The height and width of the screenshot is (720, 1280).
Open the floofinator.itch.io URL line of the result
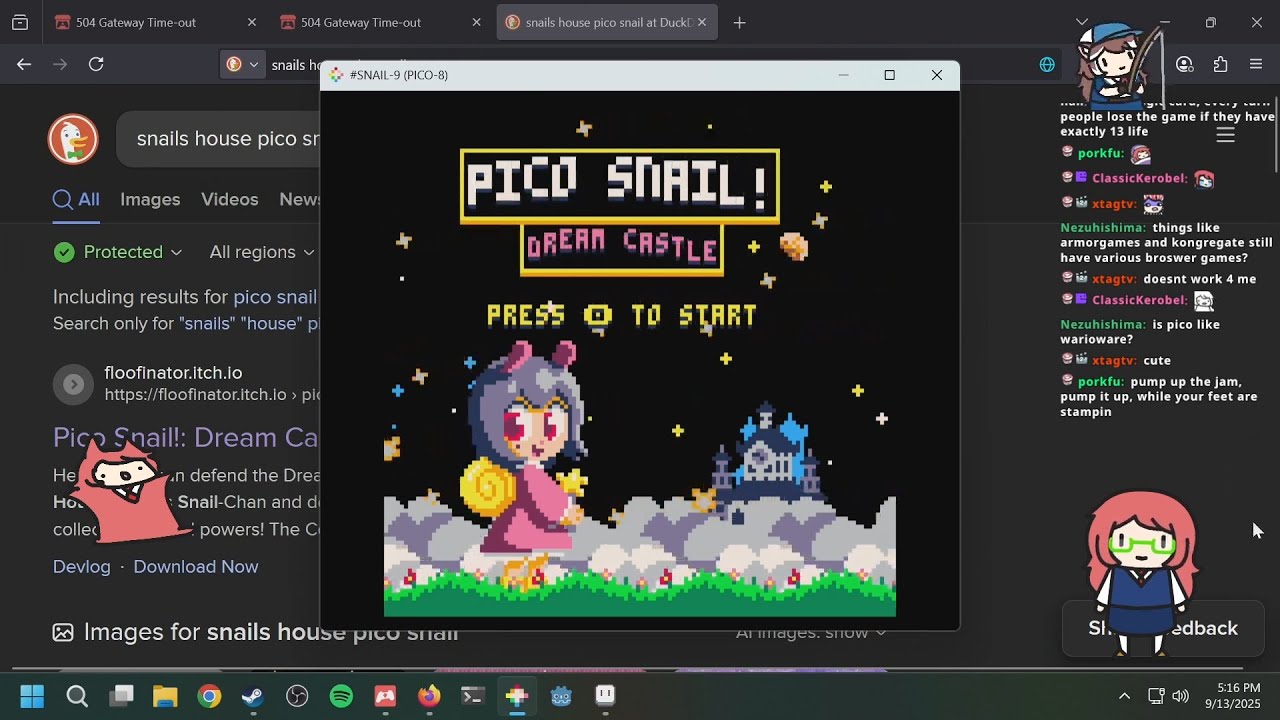click(211, 395)
